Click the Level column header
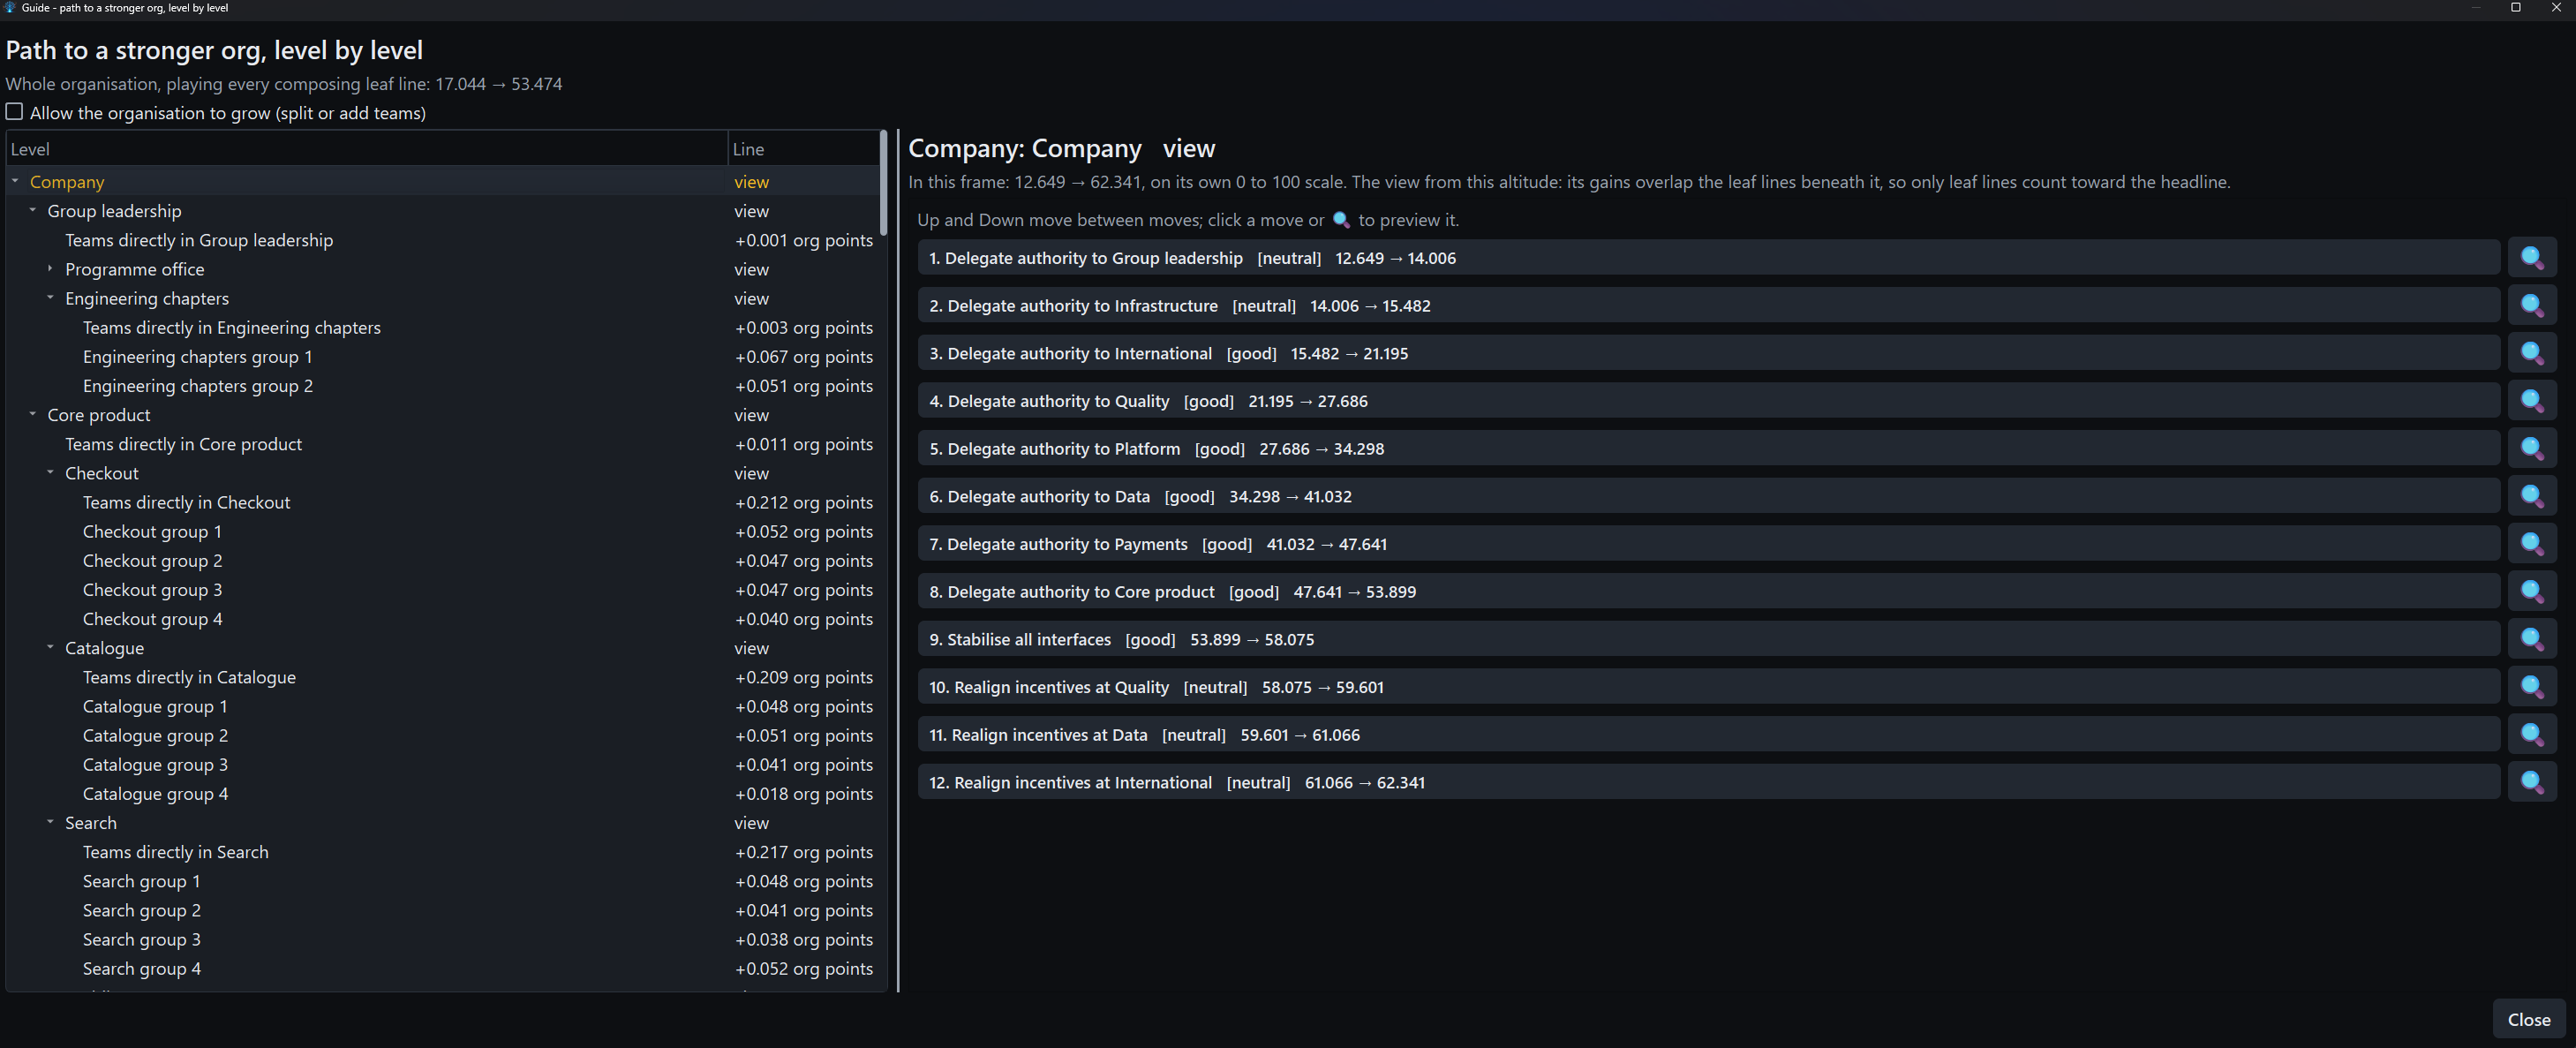This screenshot has height=1048, width=2576. pos(367,149)
